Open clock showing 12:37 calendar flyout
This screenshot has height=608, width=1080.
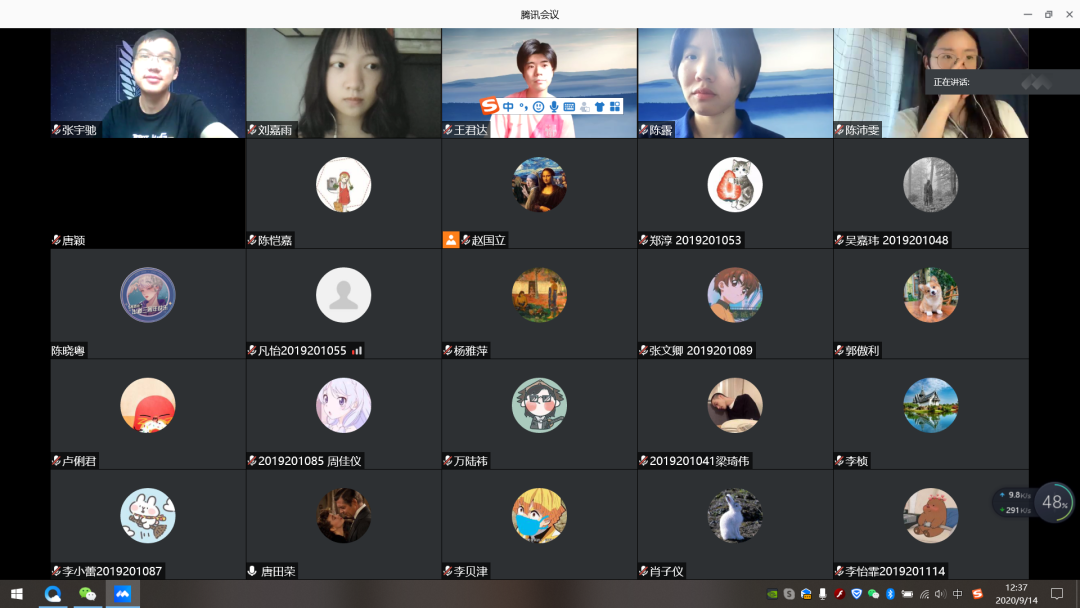(1018, 594)
